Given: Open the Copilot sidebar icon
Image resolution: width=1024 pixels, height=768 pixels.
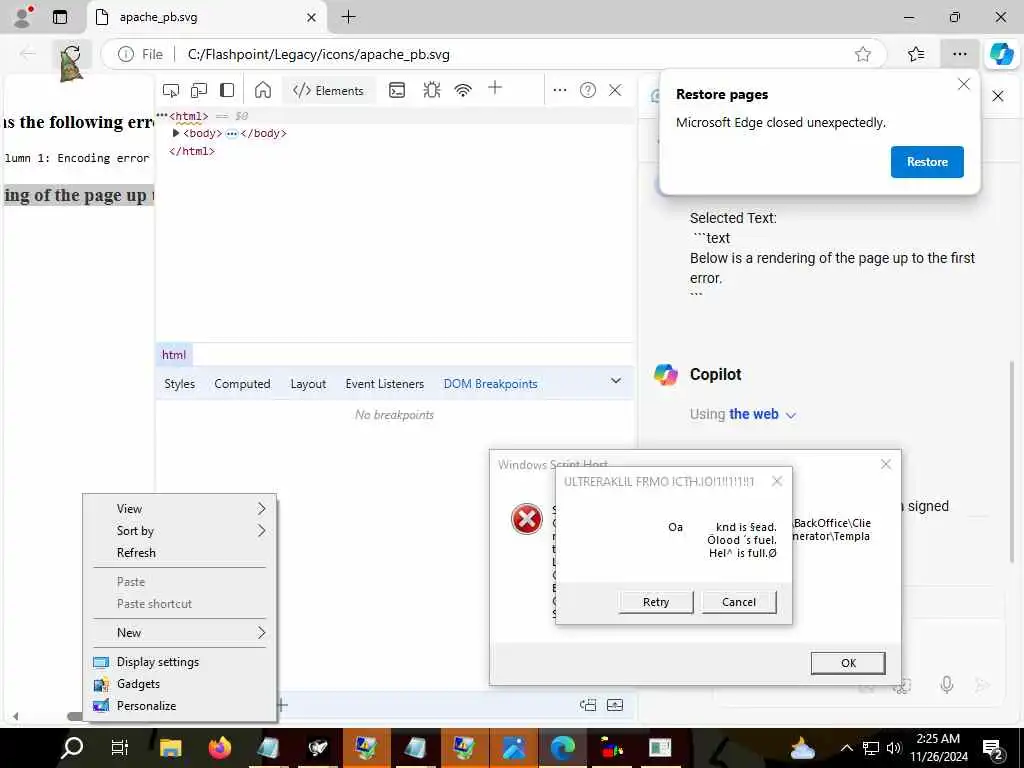Looking at the screenshot, I should point(1001,54).
